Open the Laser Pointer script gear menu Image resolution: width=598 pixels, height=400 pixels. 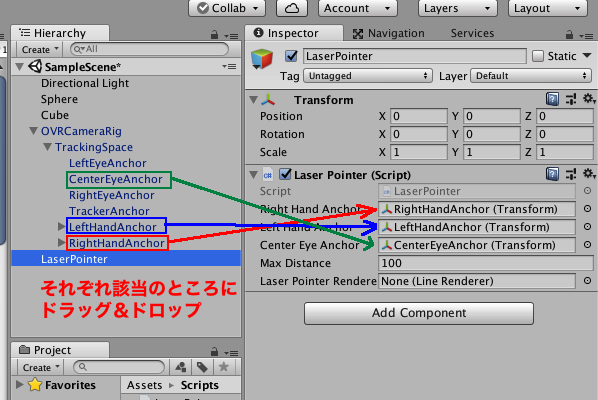[x=588, y=174]
